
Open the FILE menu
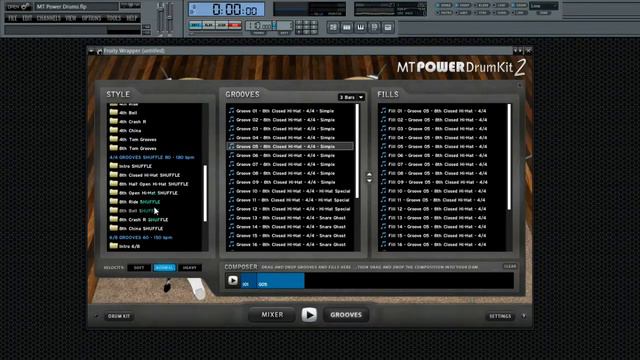point(13,18)
